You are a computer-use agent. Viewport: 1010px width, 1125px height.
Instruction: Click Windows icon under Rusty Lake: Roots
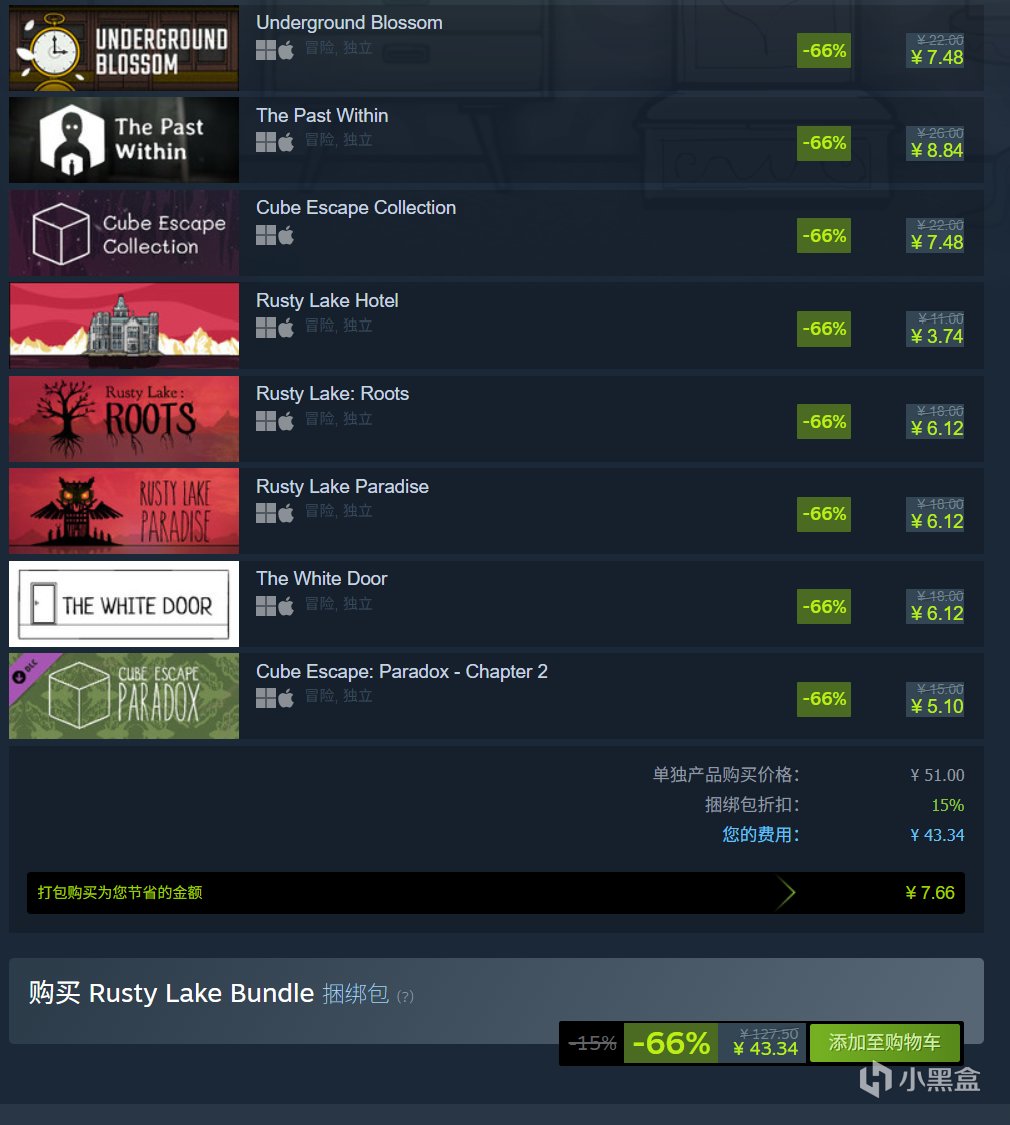tap(265, 421)
